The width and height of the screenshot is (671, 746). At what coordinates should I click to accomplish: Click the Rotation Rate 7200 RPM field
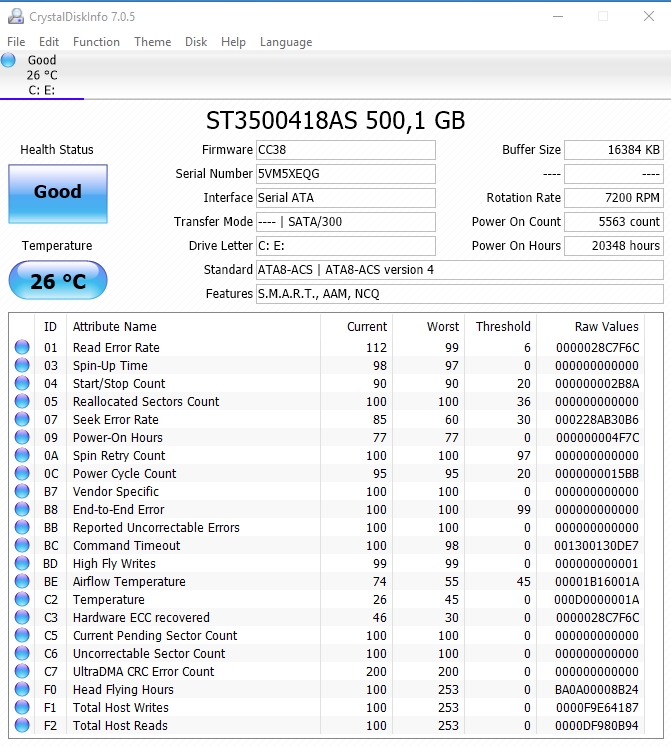pos(614,198)
